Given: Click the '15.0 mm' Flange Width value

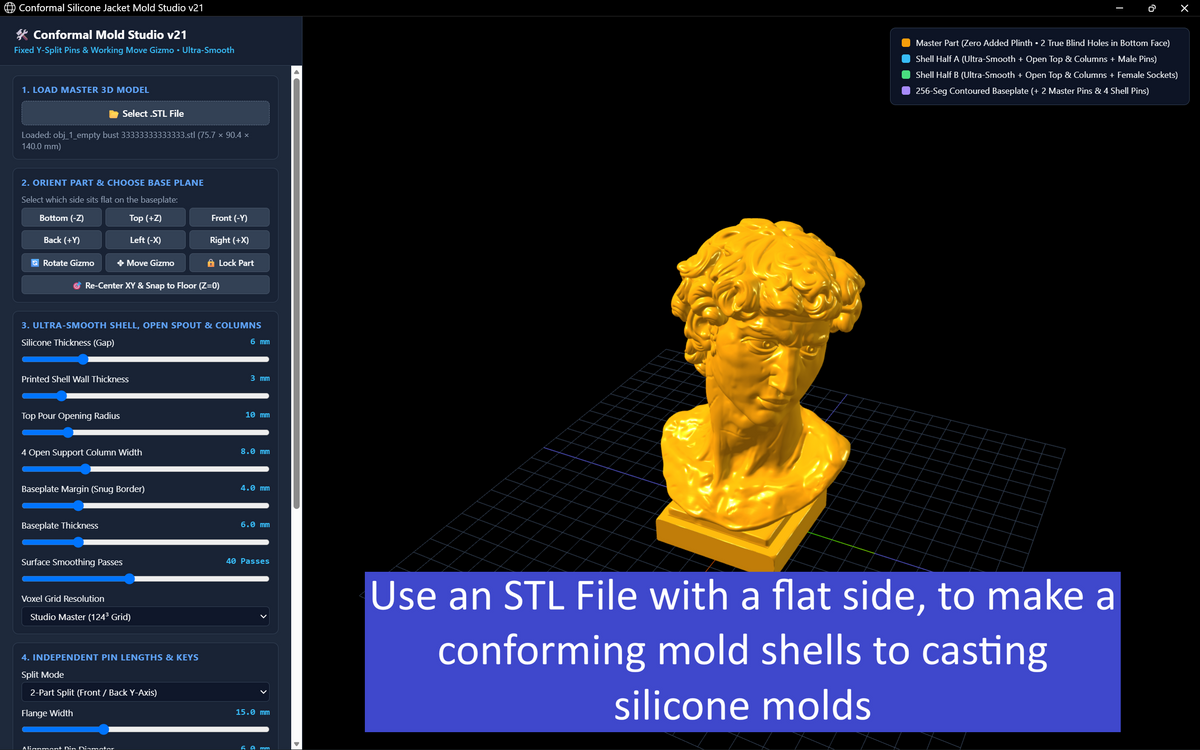Looking at the screenshot, I should 253,712.
